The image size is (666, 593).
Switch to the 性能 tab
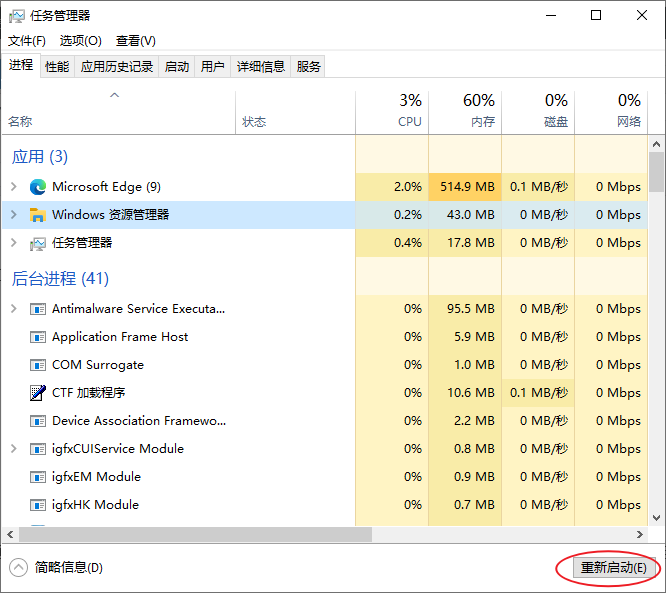(57, 67)
